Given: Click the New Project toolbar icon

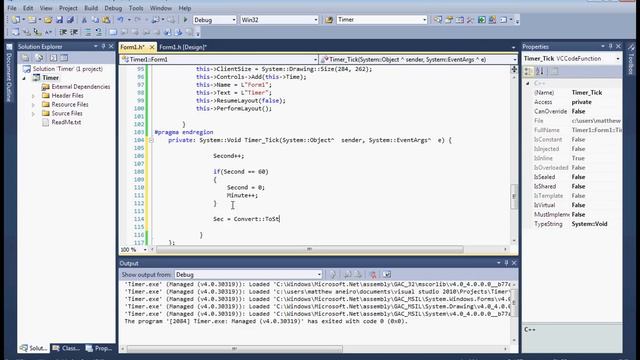Looking at the screenshot, I should pos(16,20).
